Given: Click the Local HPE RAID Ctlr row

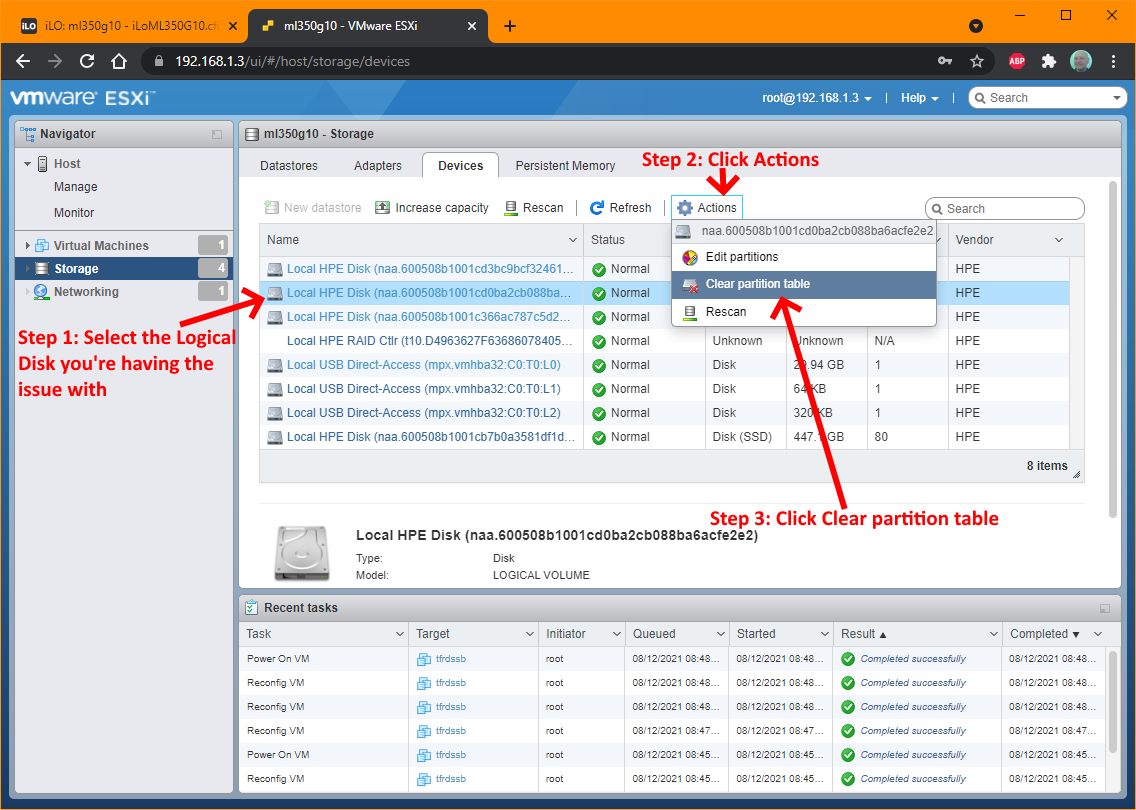Looking at the screenshot, I should coord(664,341).
